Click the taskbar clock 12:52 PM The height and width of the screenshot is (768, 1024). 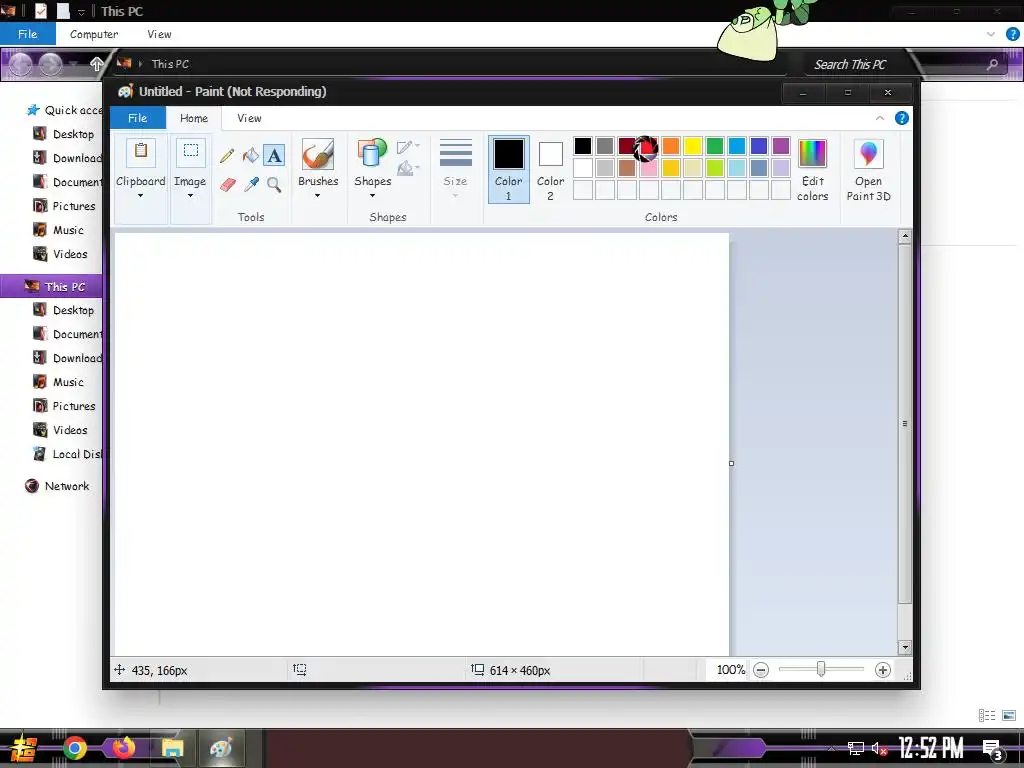931,748
